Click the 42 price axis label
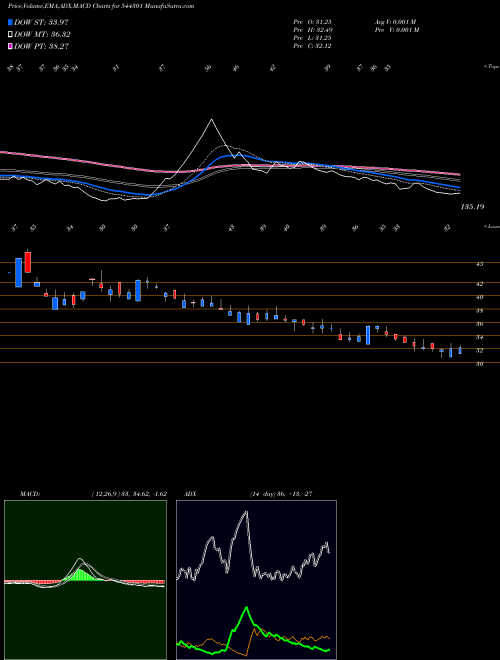 479,284
